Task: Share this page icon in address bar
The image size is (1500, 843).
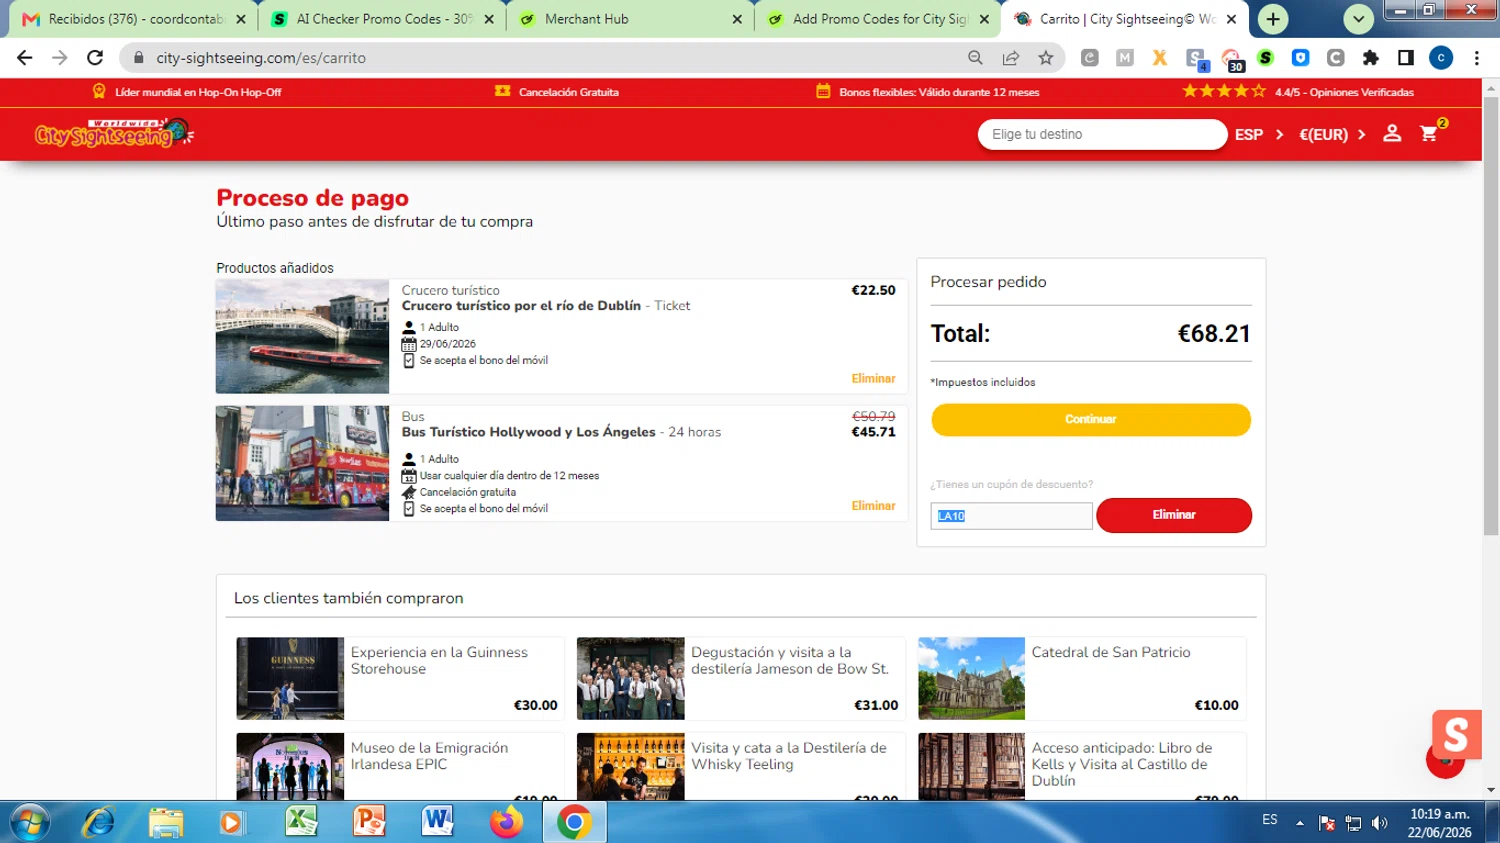Action: pos(1011,58)
